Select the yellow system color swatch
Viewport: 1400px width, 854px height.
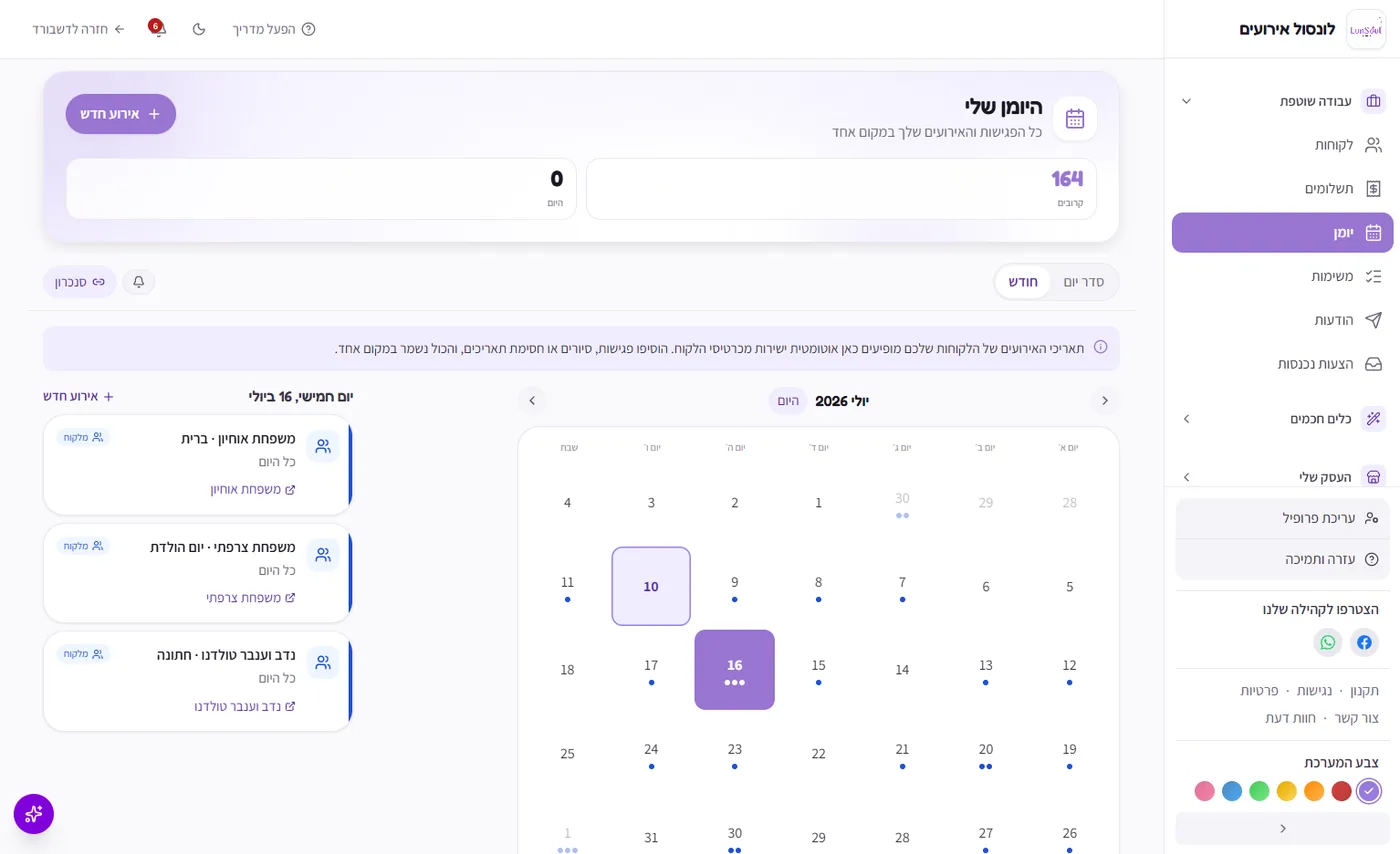[1287, 791]
